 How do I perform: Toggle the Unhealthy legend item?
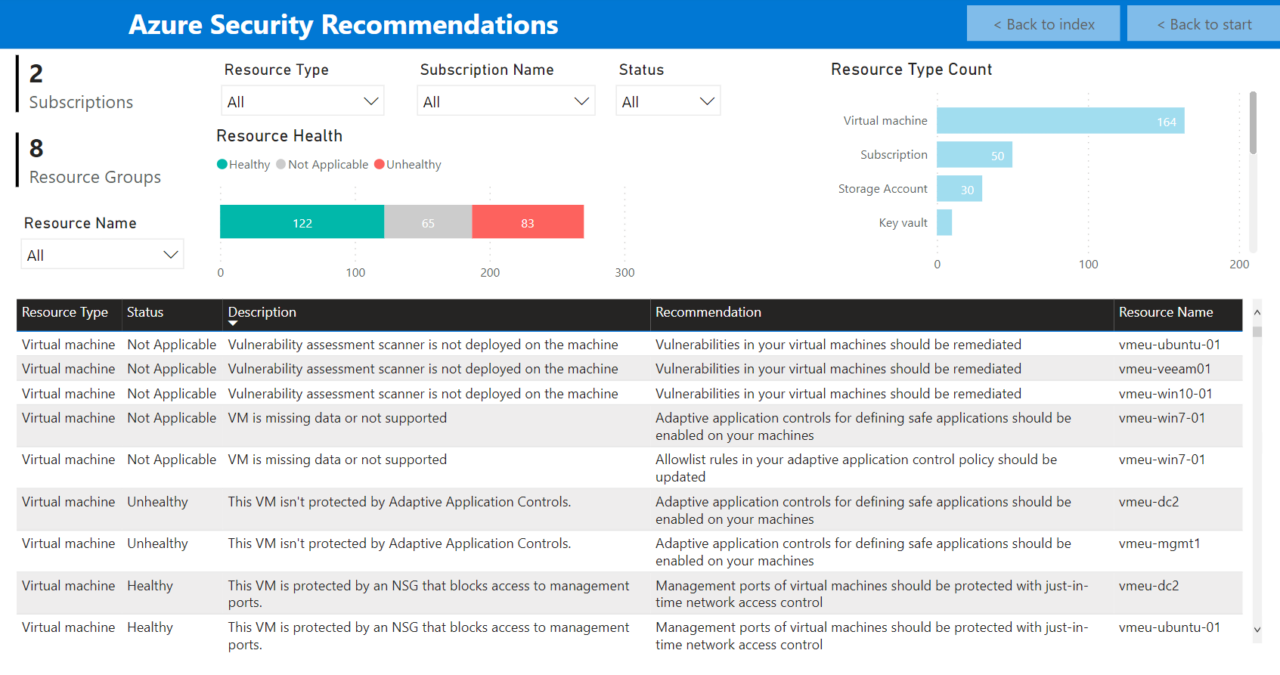click(408, 164)
